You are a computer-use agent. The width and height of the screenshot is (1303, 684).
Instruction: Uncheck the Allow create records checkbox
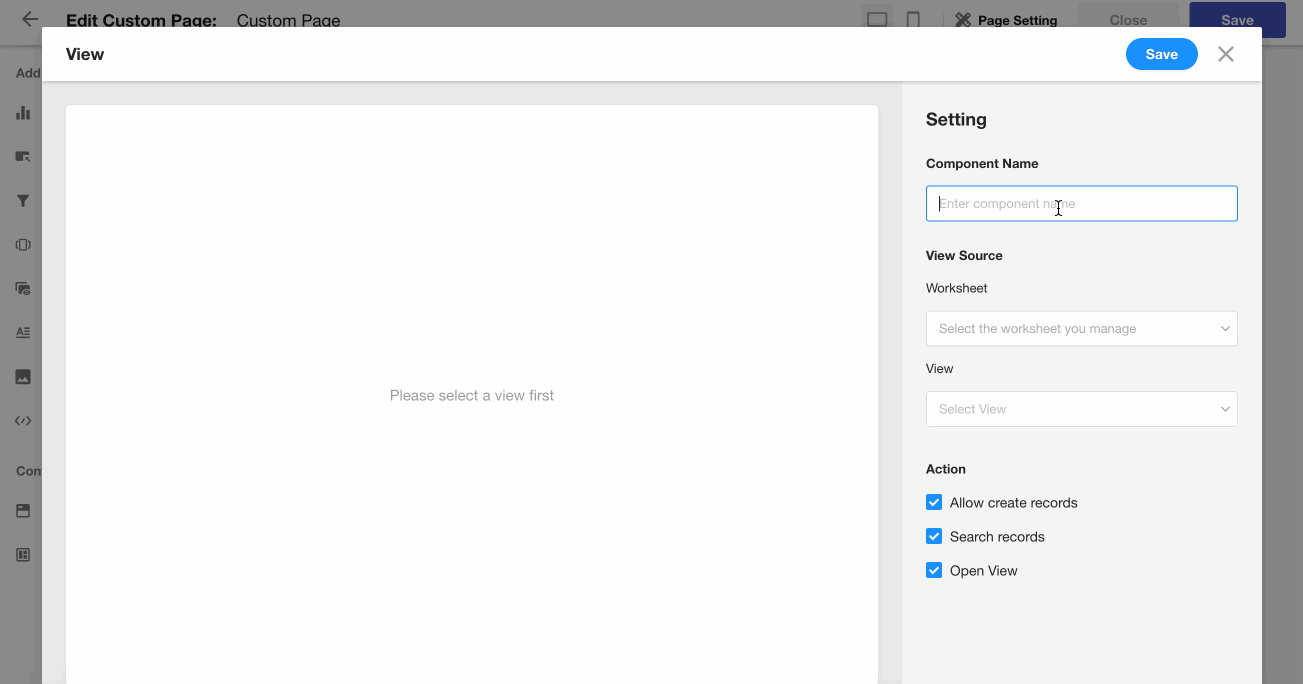point(934,502)
